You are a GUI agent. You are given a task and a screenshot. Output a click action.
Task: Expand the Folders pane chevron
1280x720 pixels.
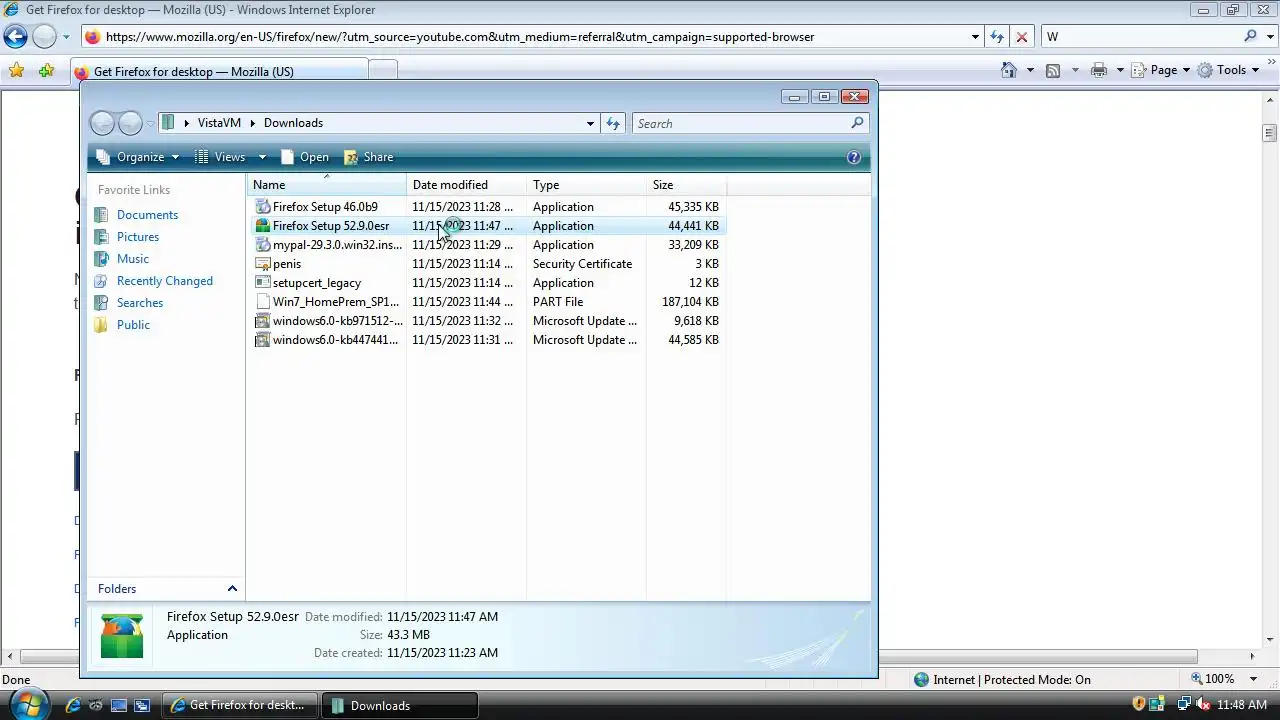click(x=232, y=589)
